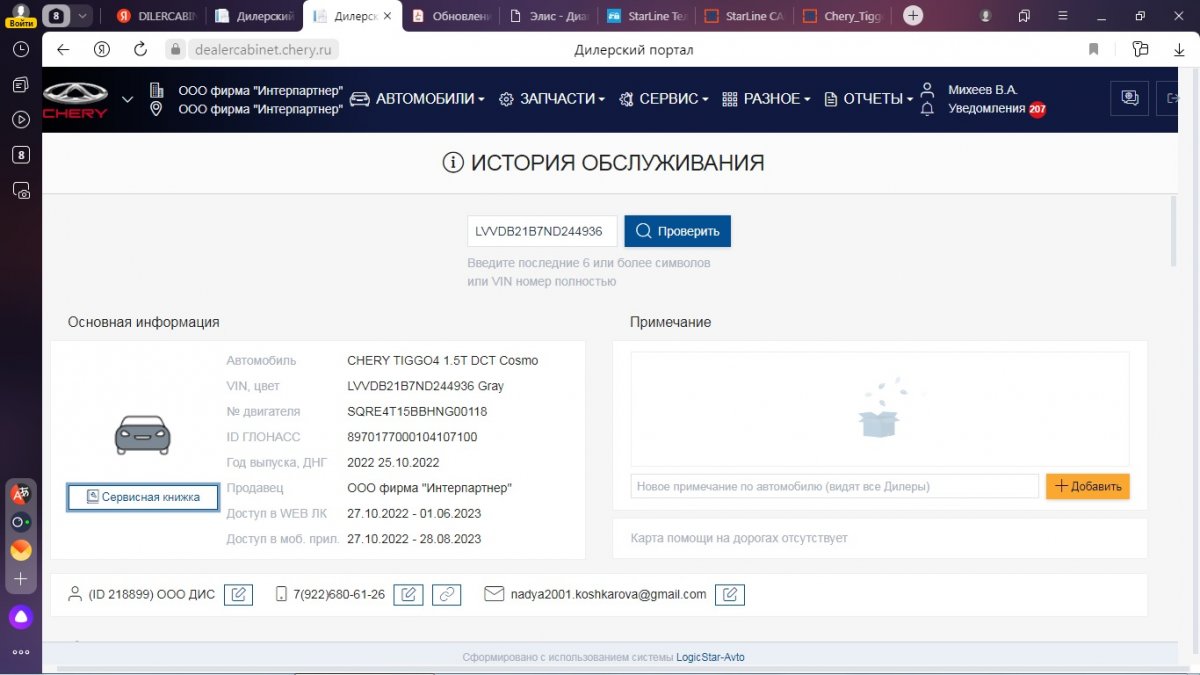Click the edit icon next to ООО ДИС
Image resolution: width=1200 pixels, height=675 pixels.
tap(238, 594)
